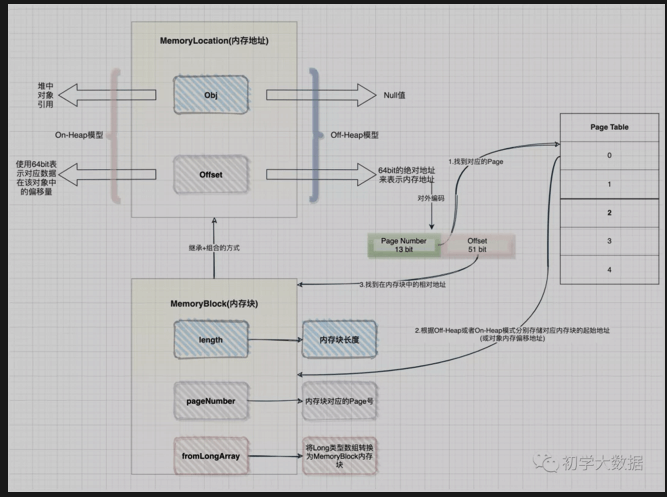This screenshot has height=497, width=667.
Task: Click the 64bit的绝对地址来表示内存地址 text
Action: (x=407, y=175)
